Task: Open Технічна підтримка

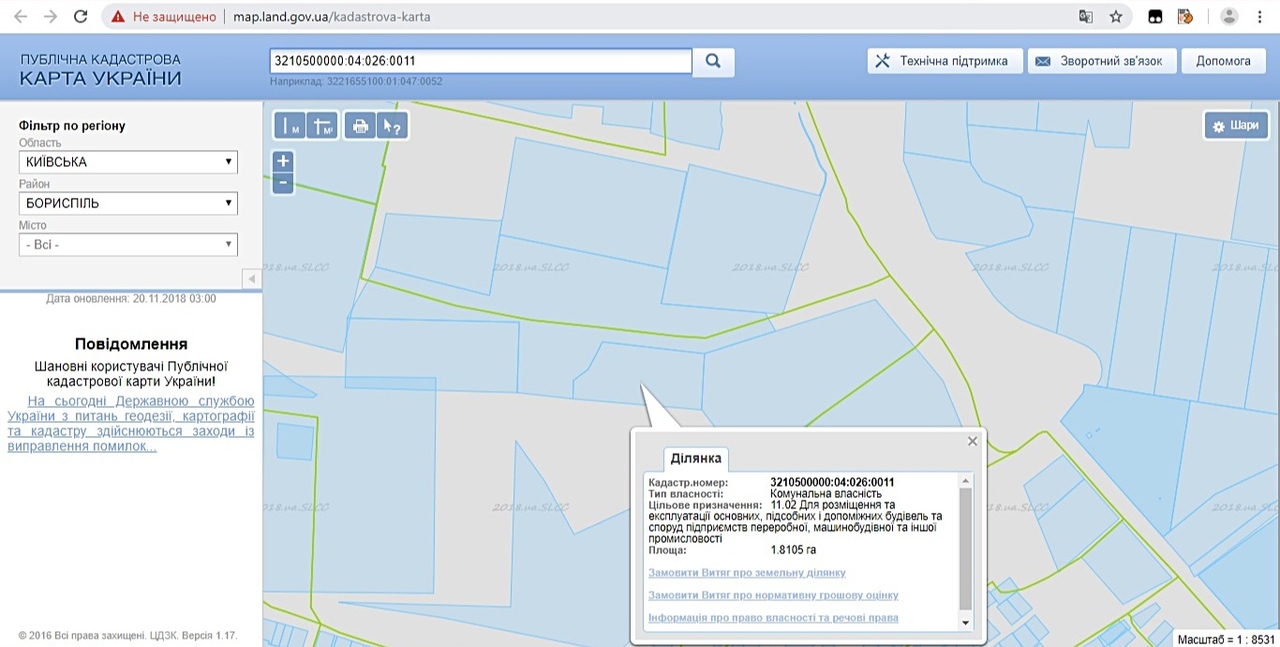Action: tap(944, 61)
